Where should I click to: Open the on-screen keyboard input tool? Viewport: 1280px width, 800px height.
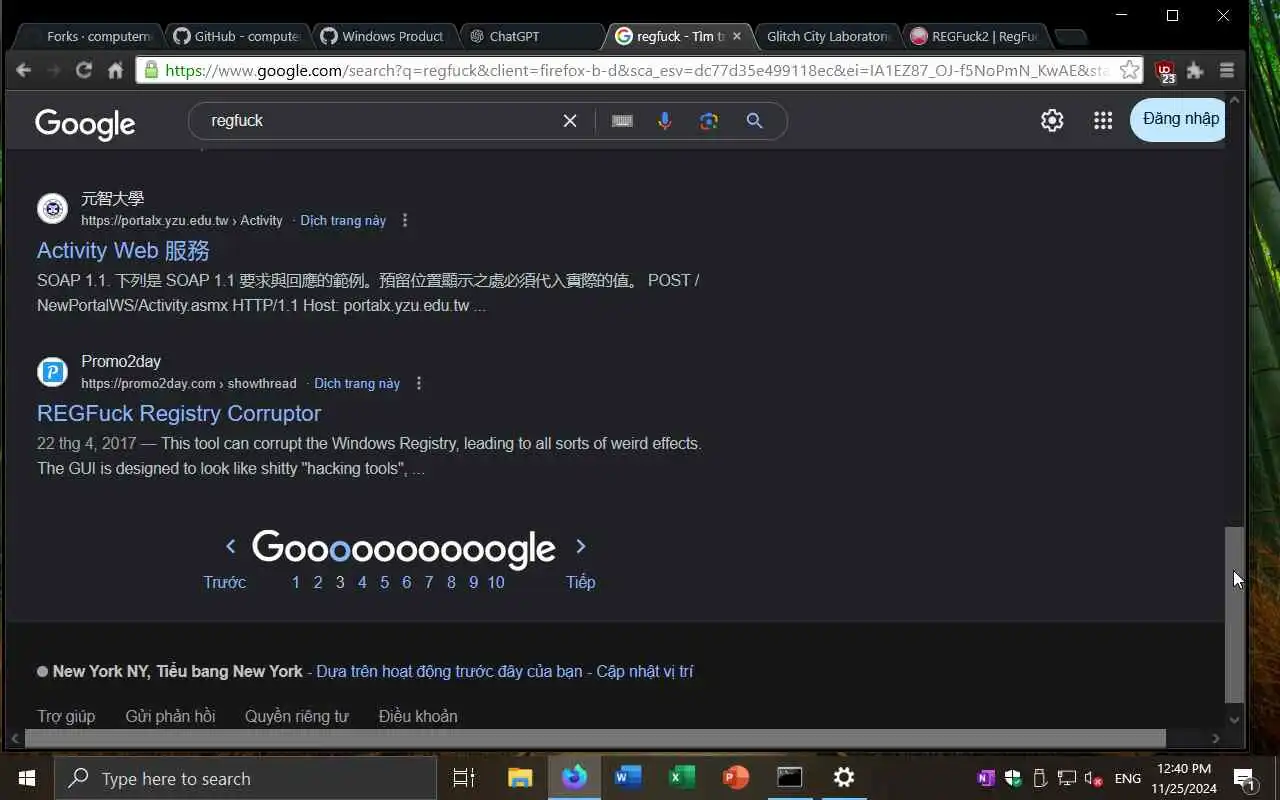(622, 121)
